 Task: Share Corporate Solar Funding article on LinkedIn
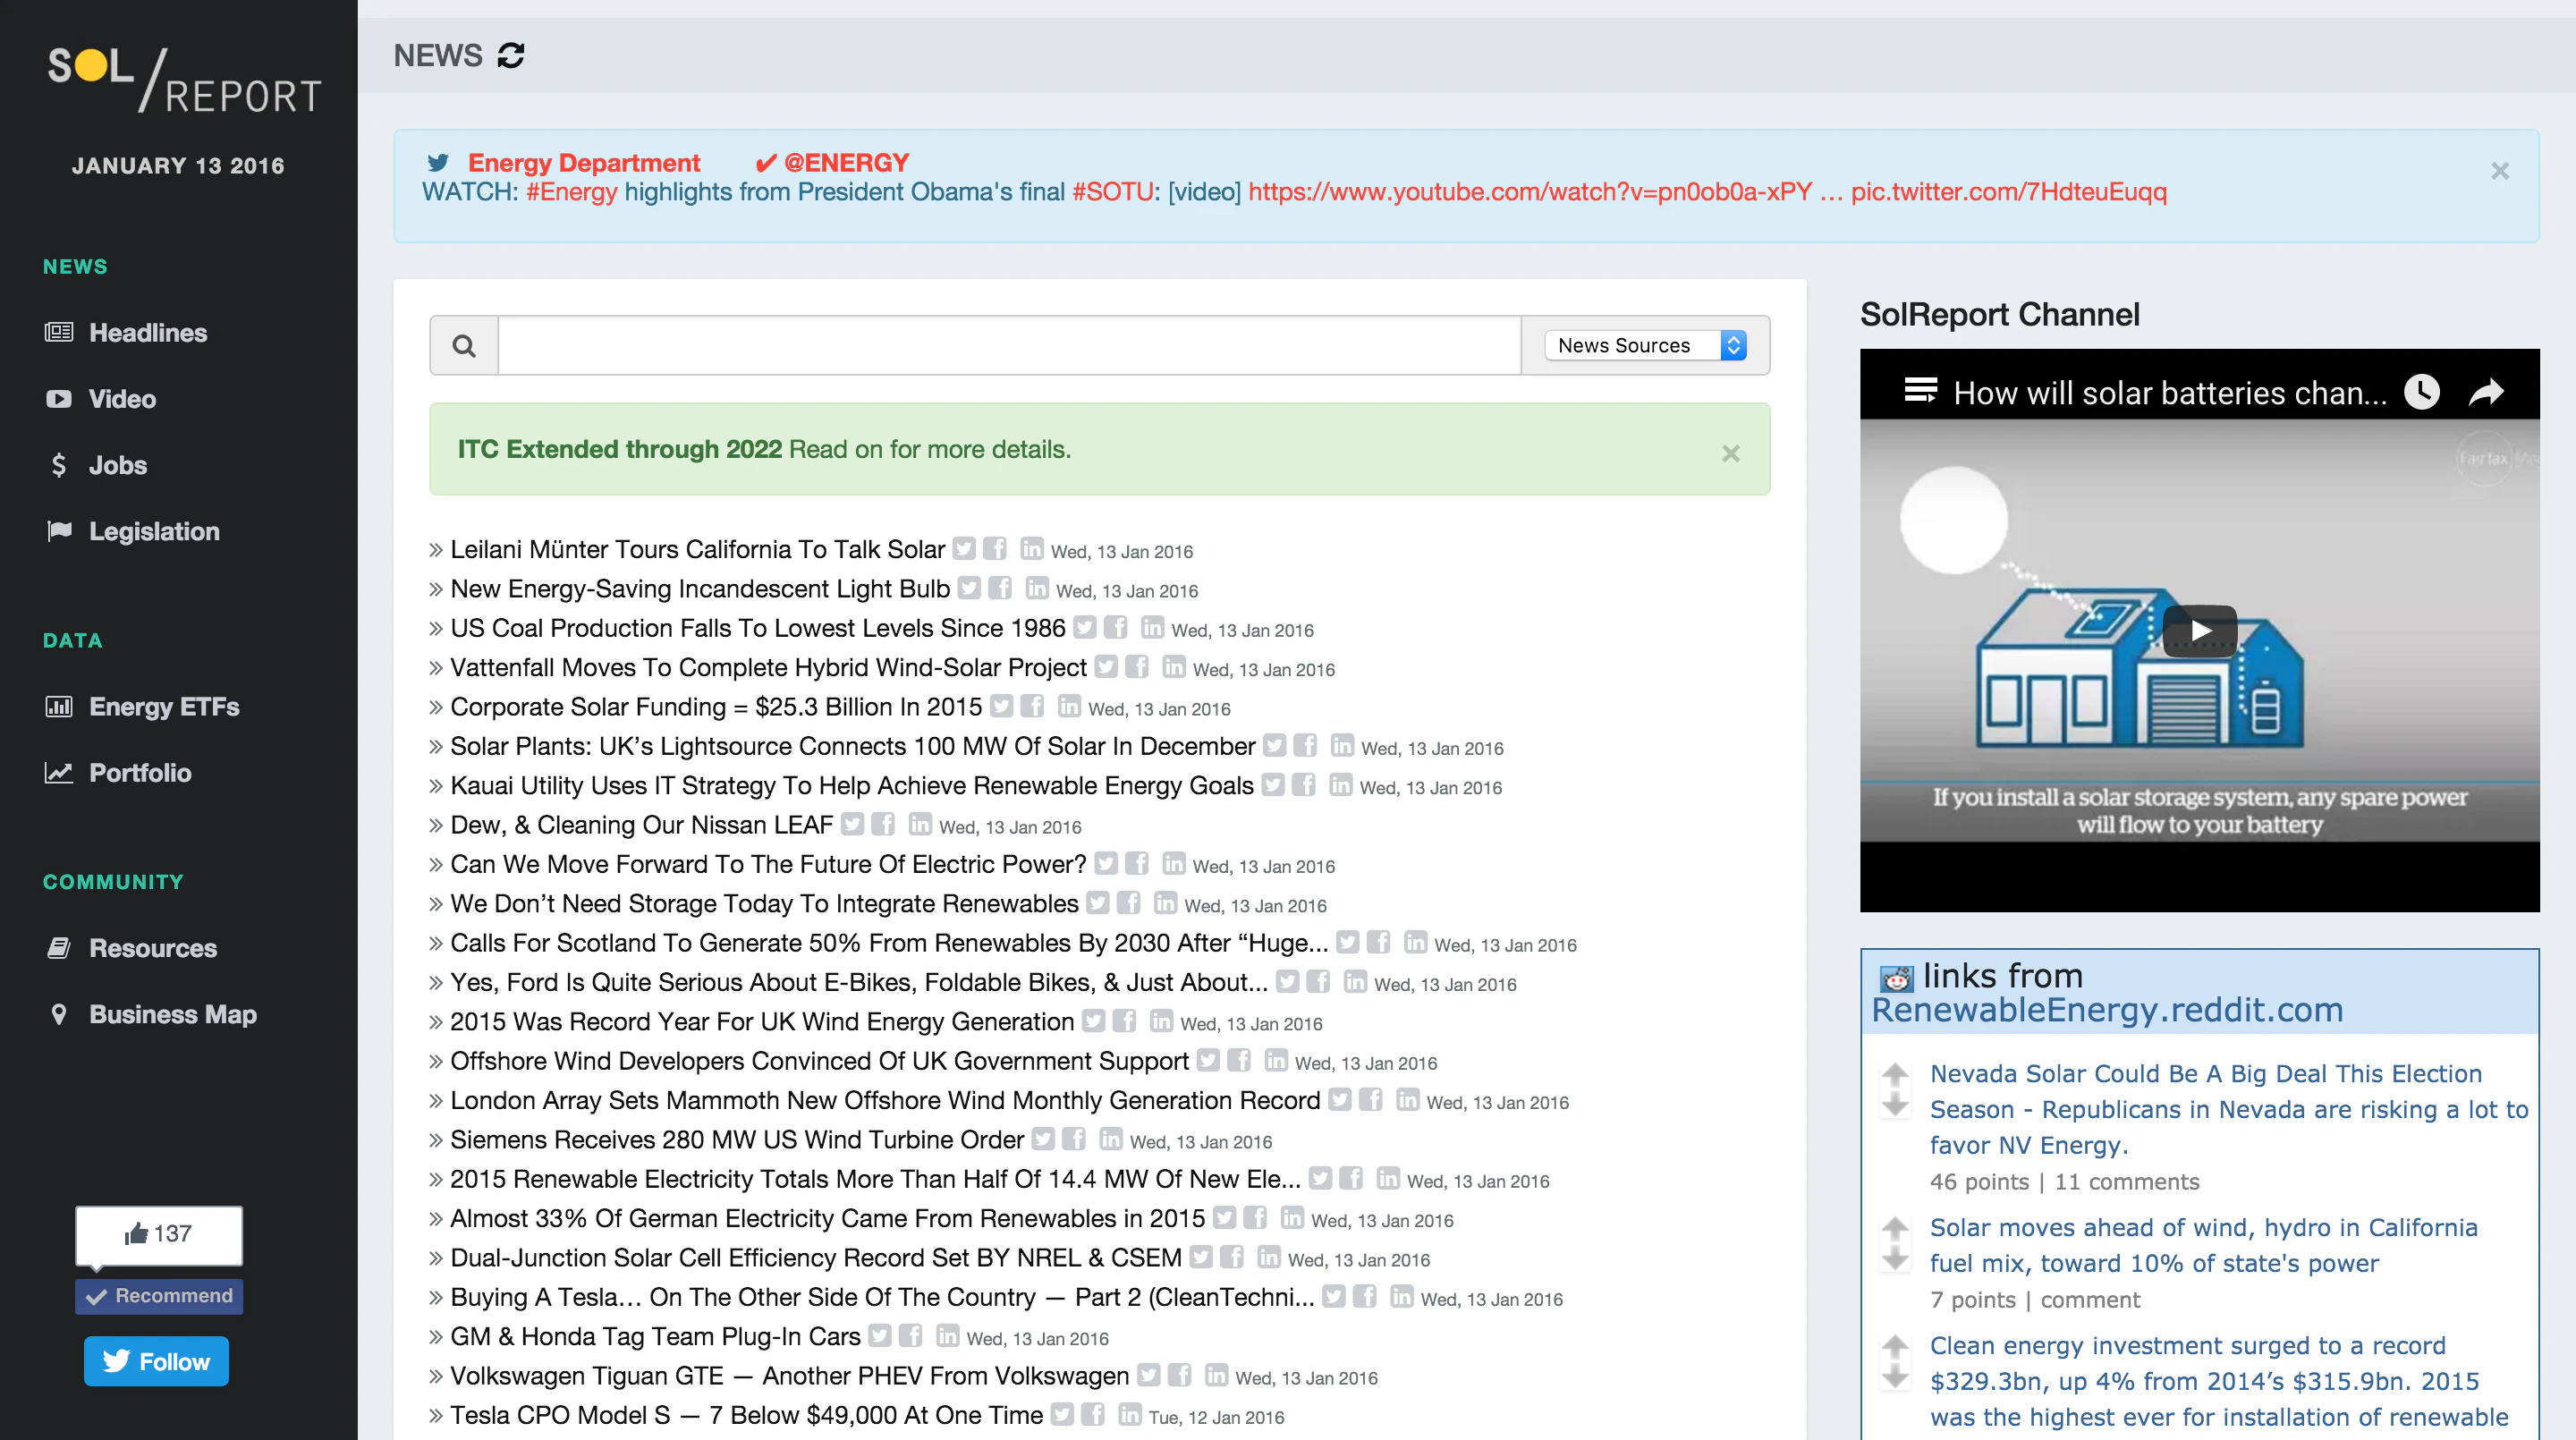(1069, 706)
